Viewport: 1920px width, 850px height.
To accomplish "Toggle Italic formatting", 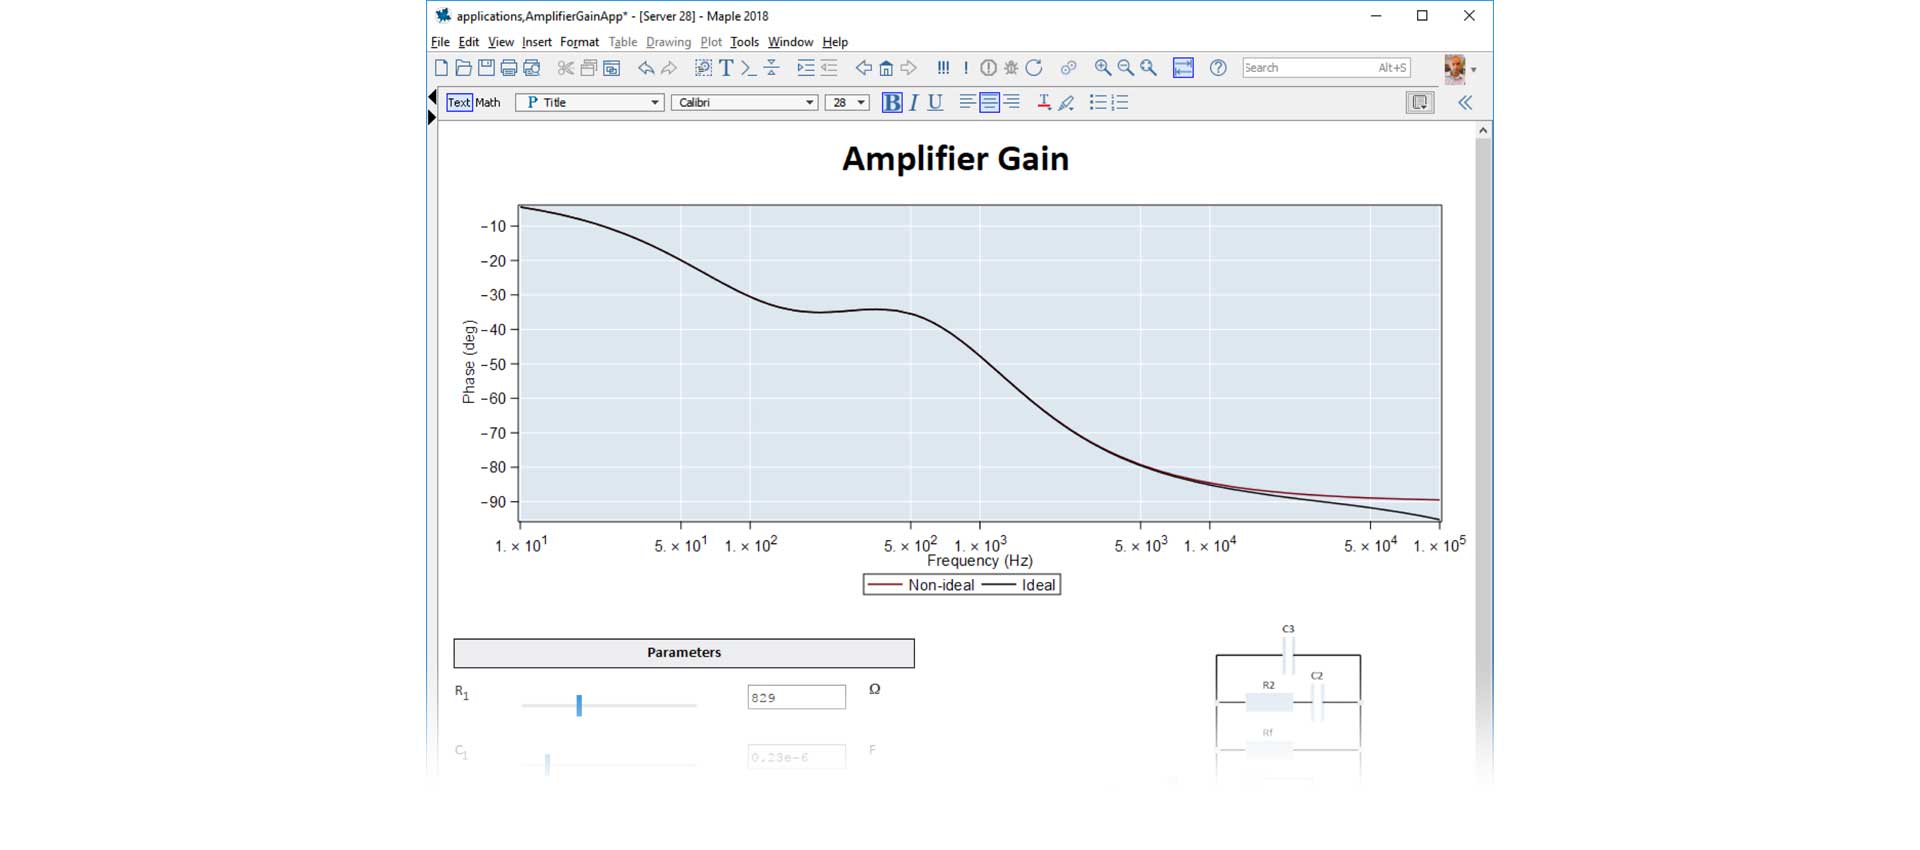I will click(x=913, y=102).
